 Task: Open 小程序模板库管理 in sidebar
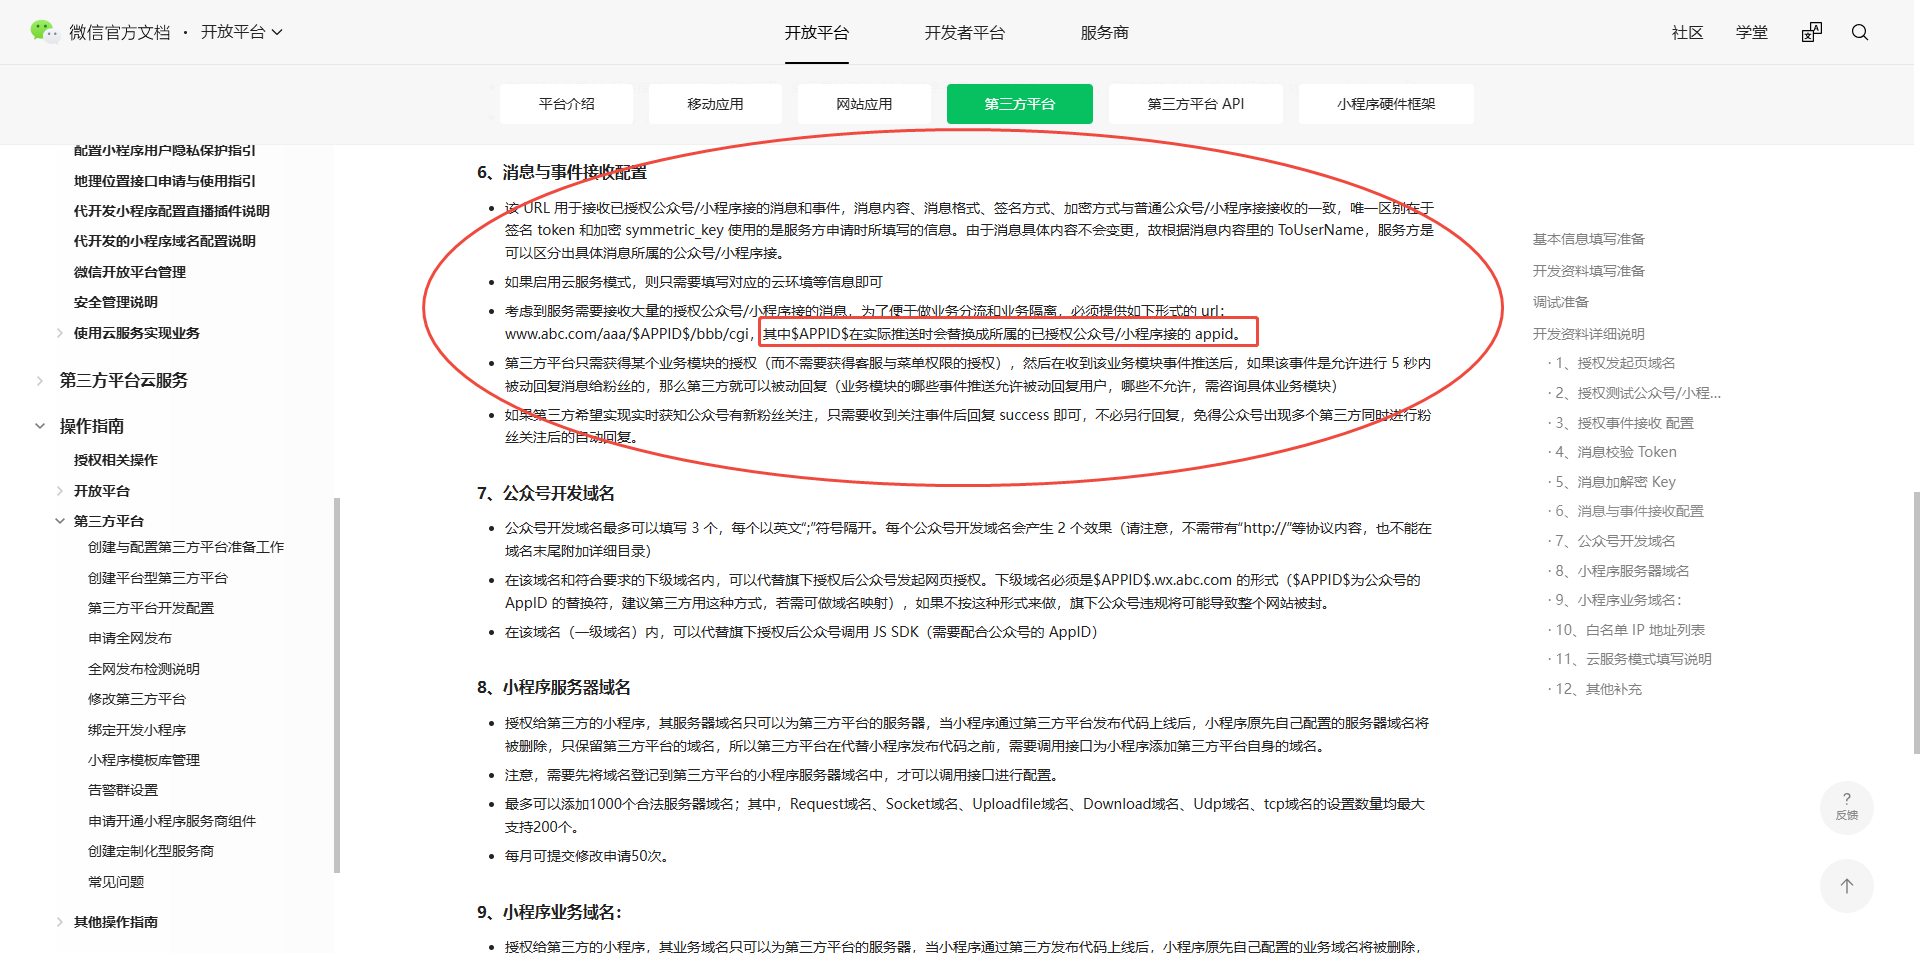point(144,760)
